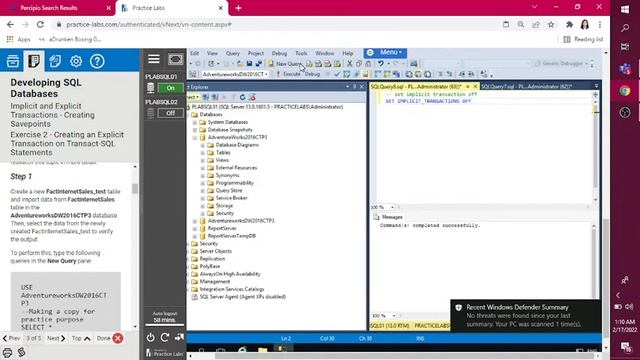Click the Undo arrow icon

point(380,64)
